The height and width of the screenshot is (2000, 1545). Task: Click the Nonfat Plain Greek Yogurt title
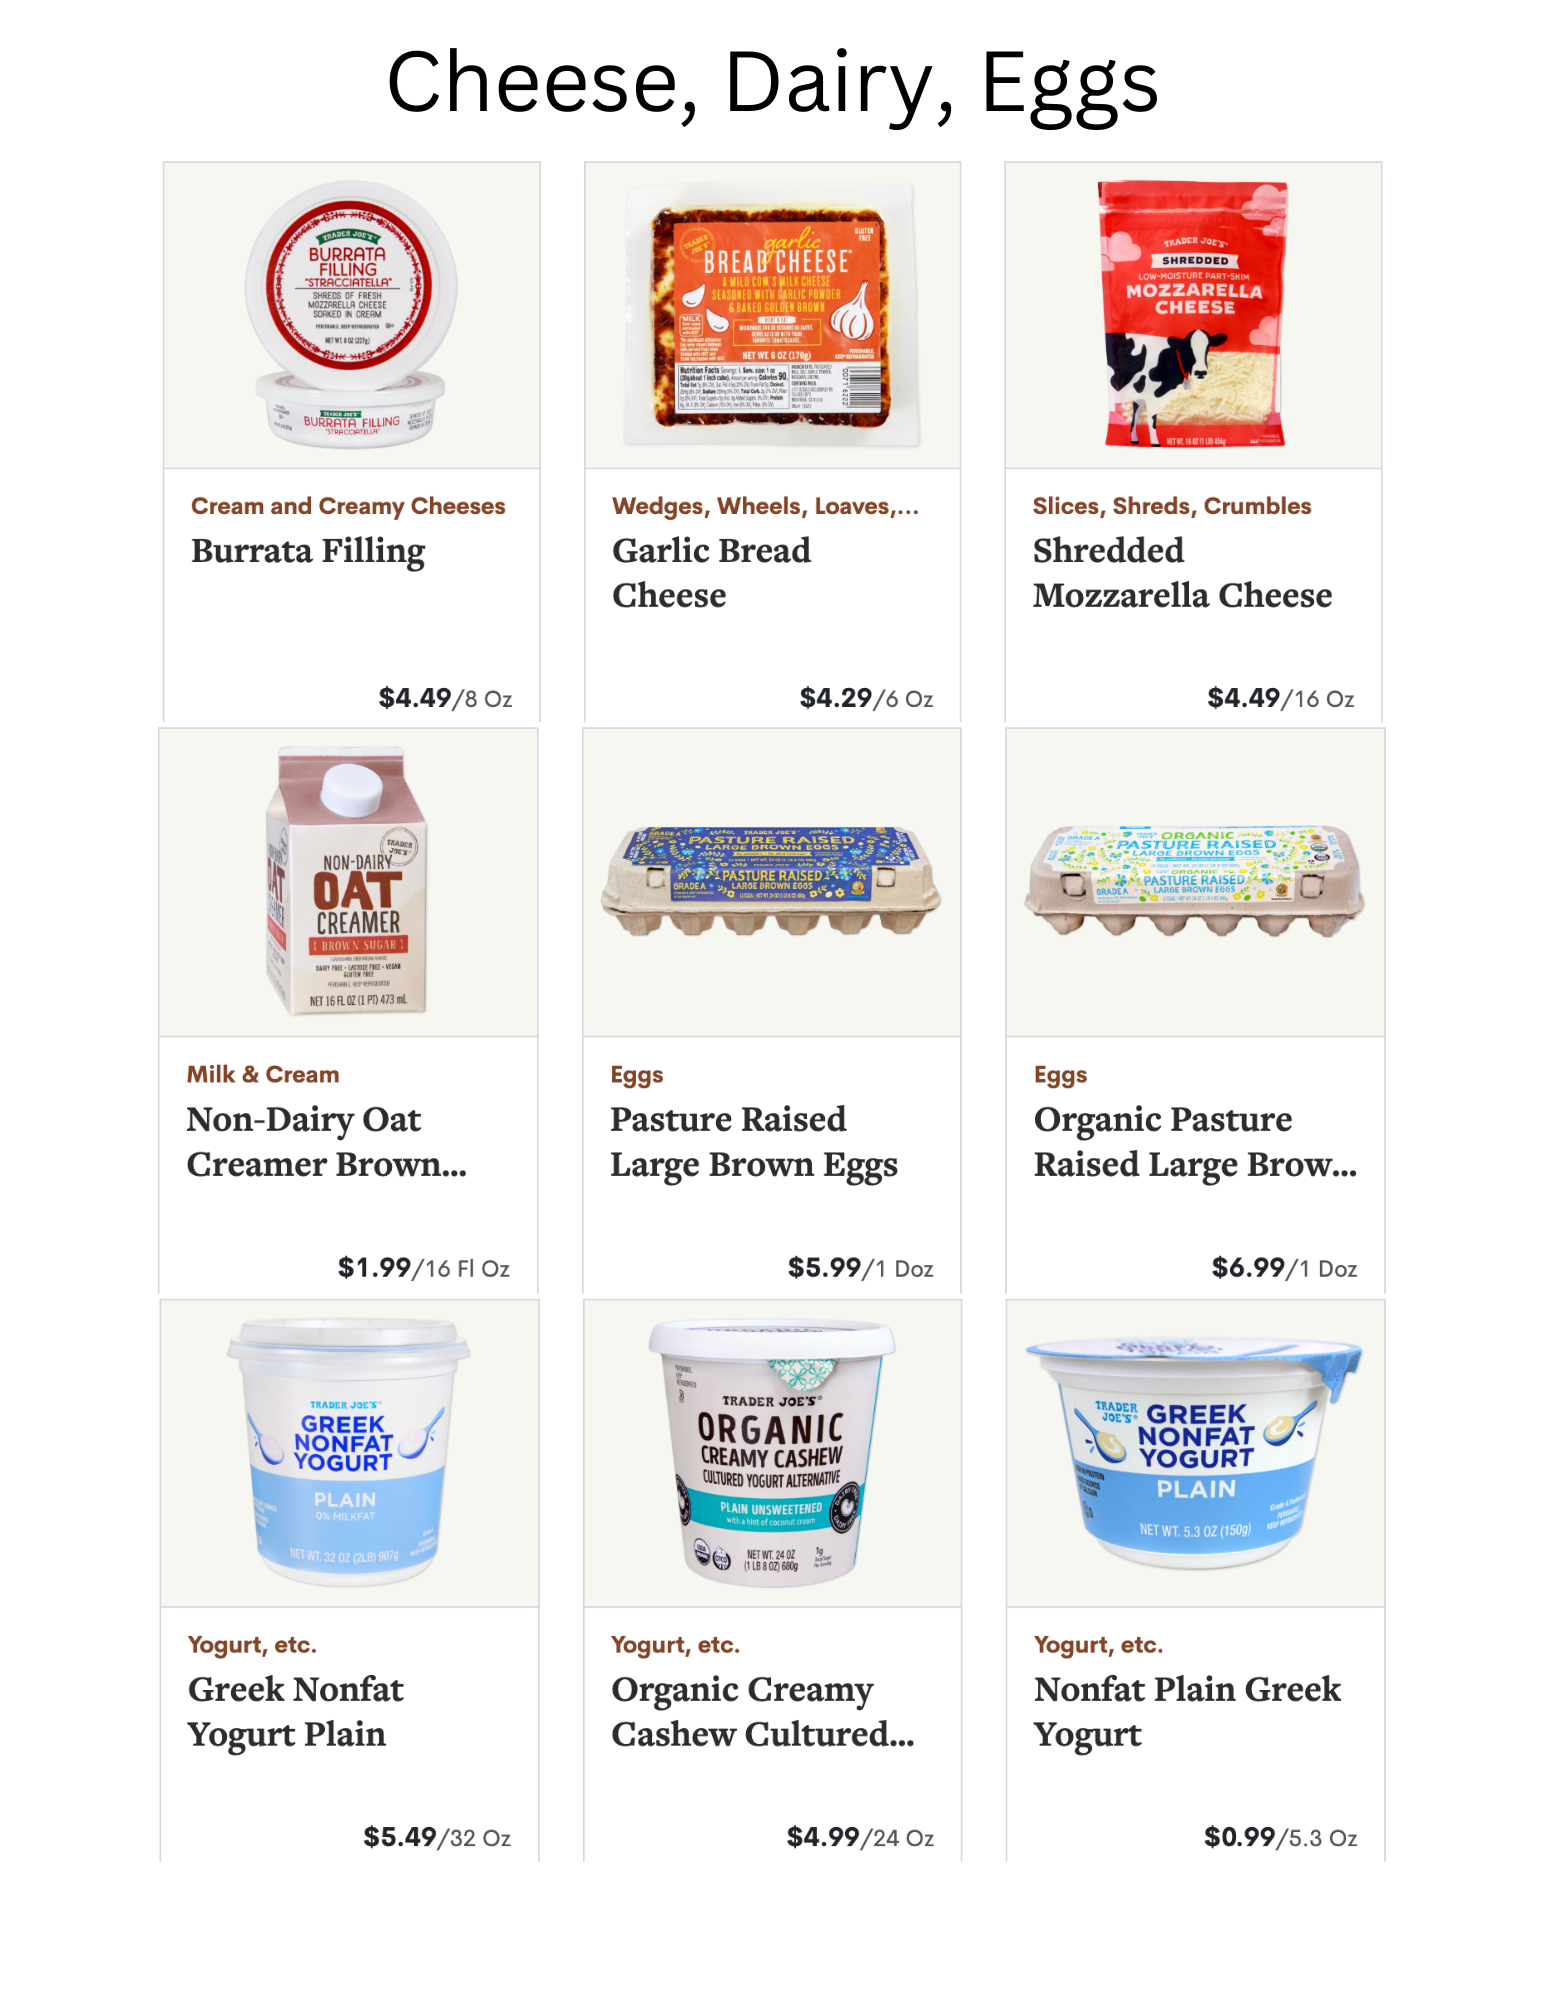pyautogui.click(x=1187, y=1712)
